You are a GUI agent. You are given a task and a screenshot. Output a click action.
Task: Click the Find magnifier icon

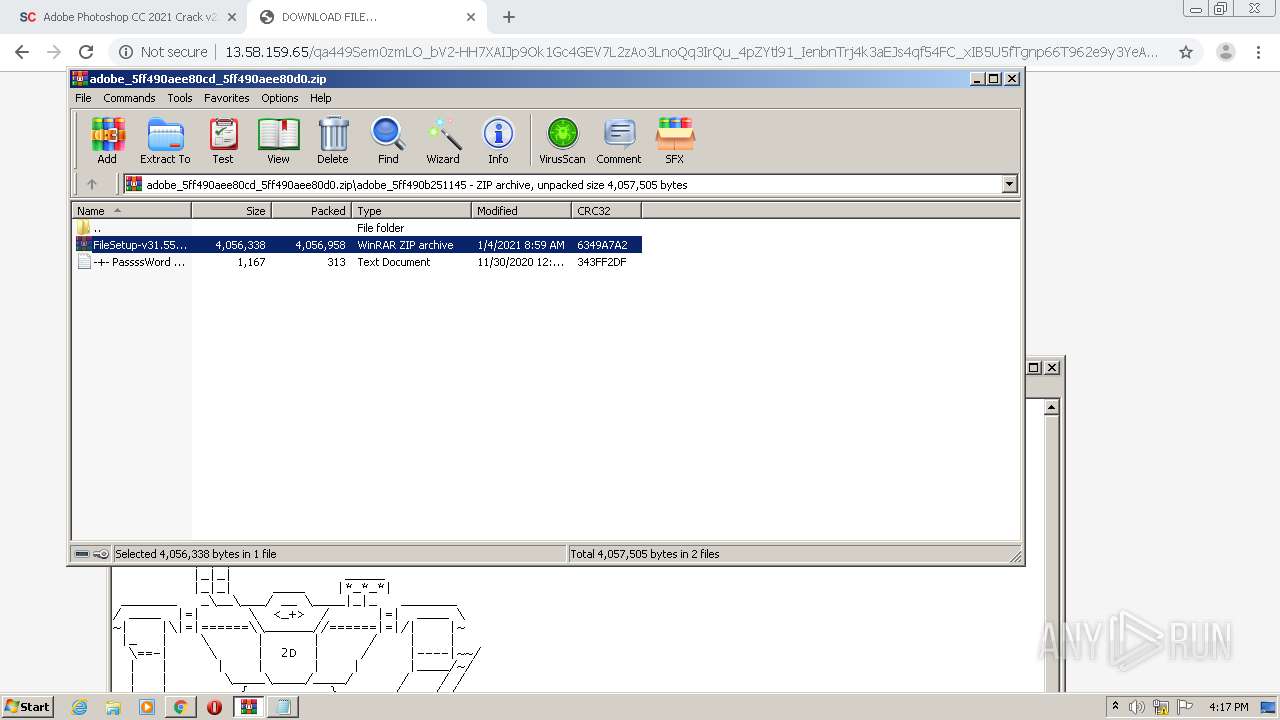click(x=388, y=140)
